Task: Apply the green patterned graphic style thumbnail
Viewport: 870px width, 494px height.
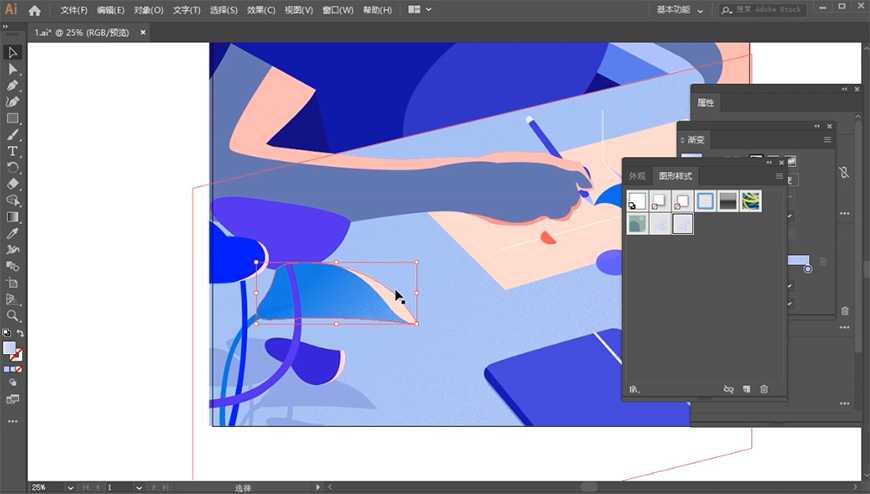Action: point(750,201)
